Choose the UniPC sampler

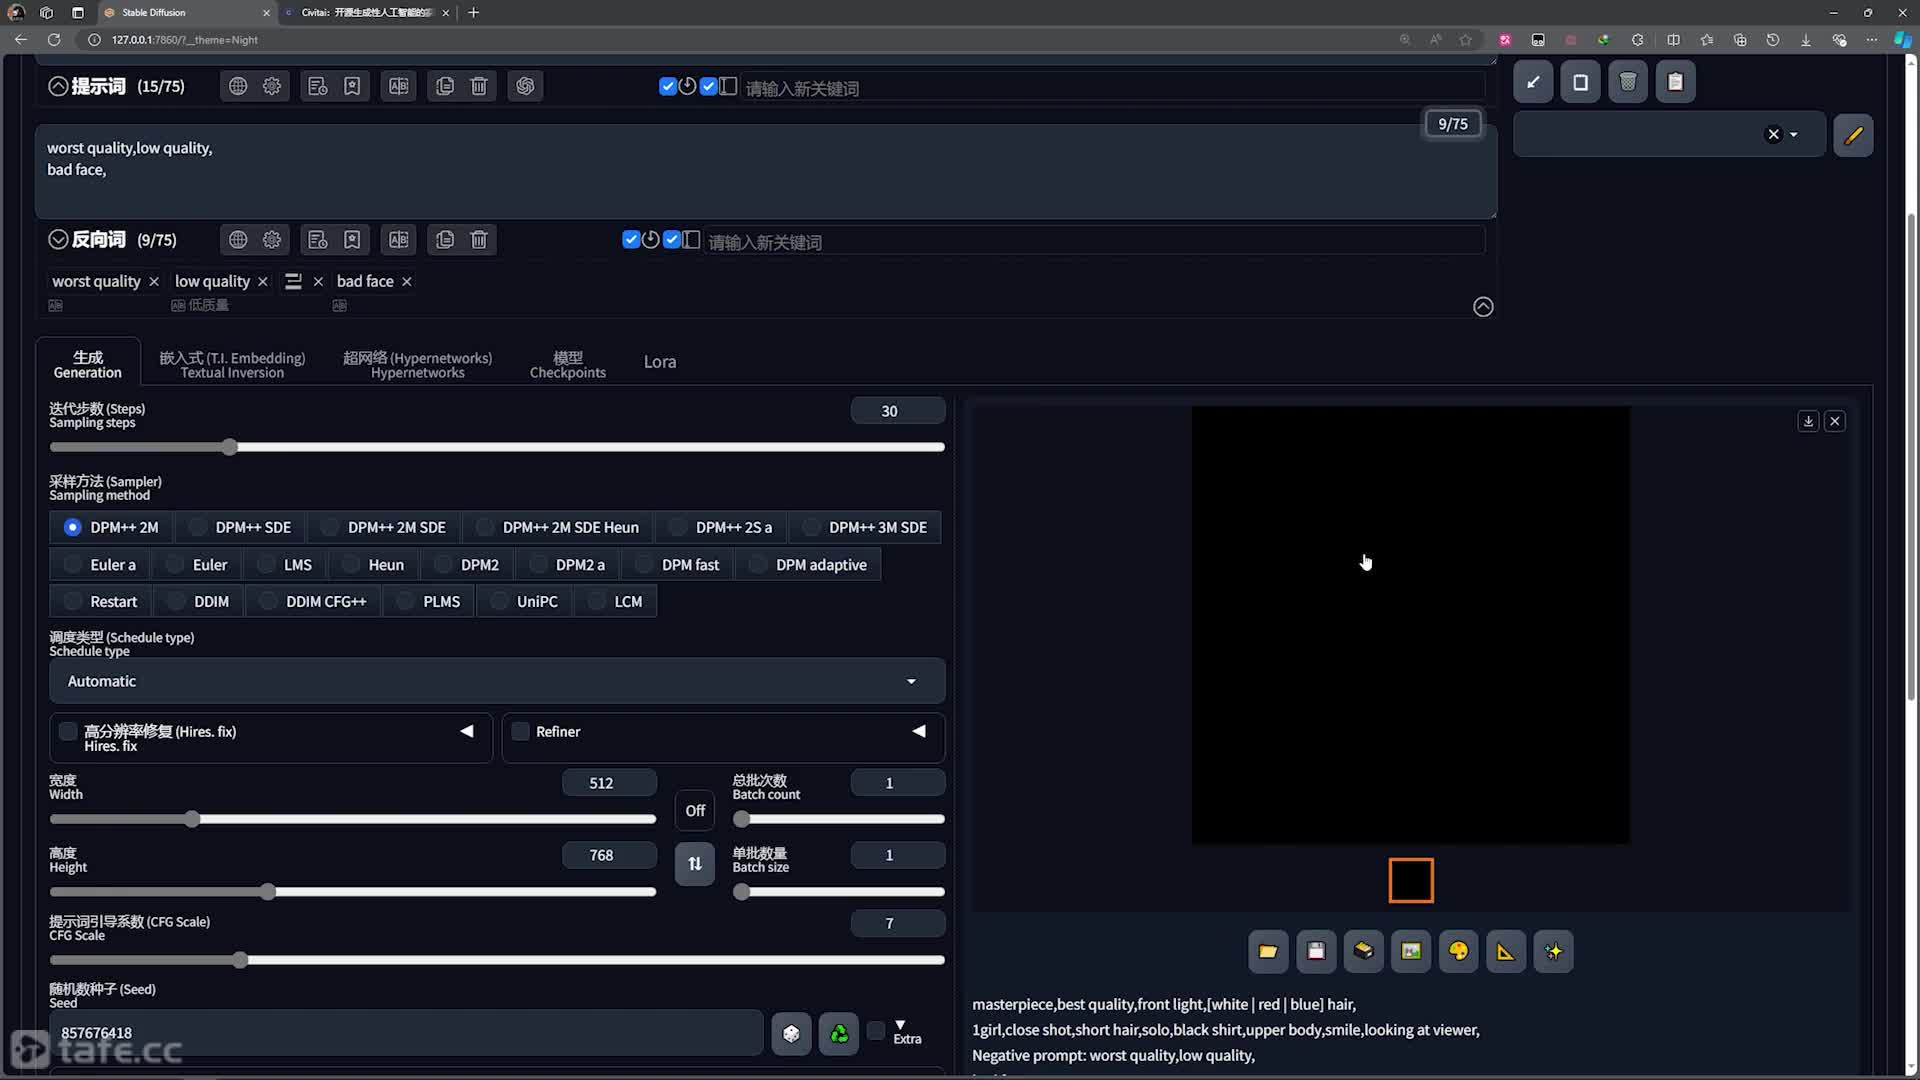click(524, 601)
